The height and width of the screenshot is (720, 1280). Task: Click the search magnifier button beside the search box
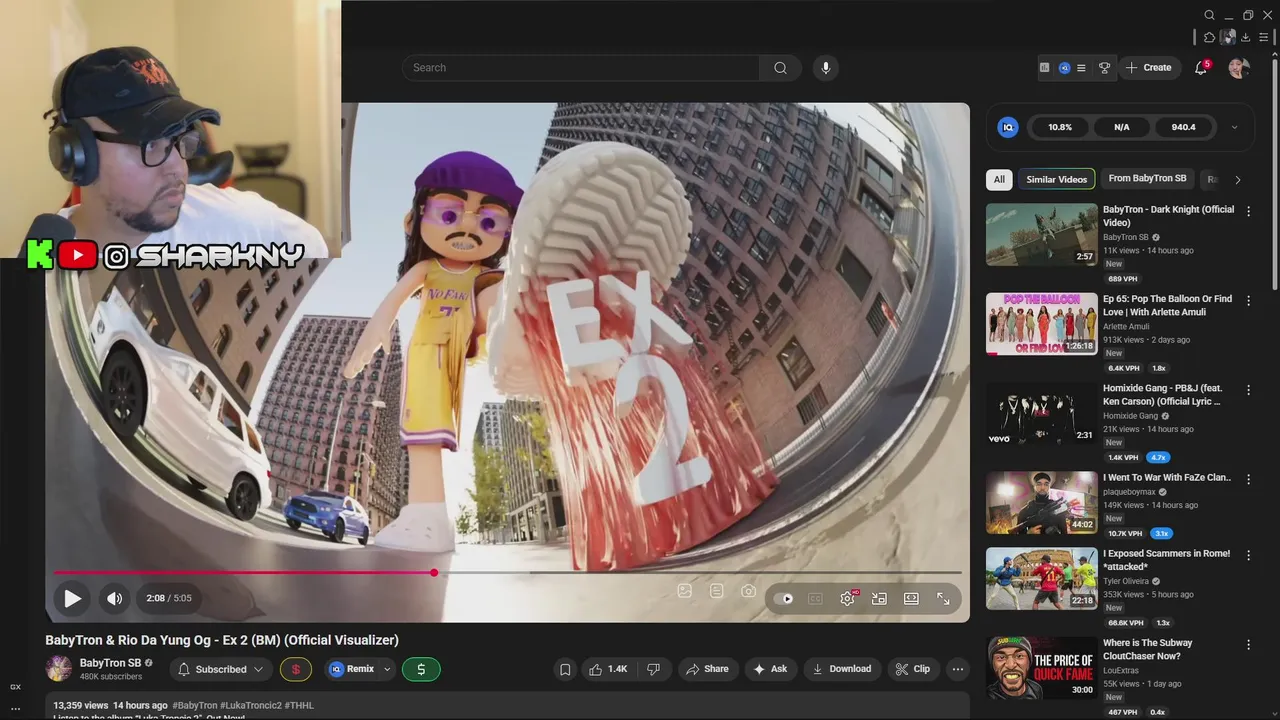780,68
